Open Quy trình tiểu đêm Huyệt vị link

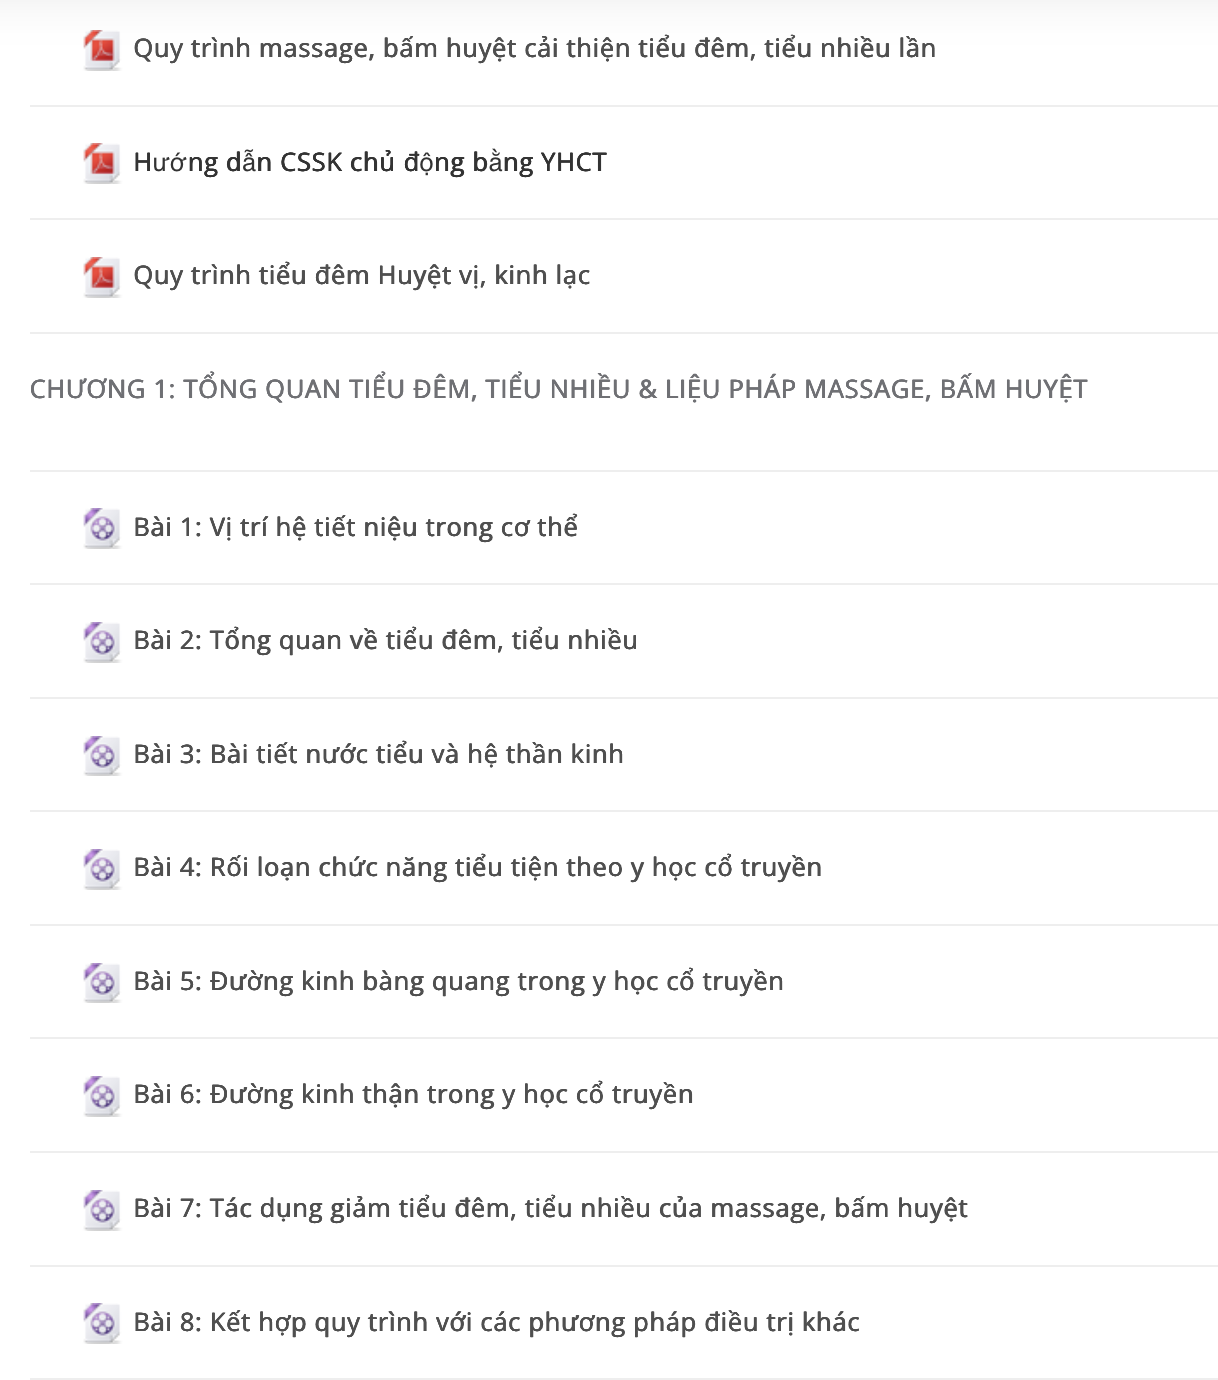362,275
